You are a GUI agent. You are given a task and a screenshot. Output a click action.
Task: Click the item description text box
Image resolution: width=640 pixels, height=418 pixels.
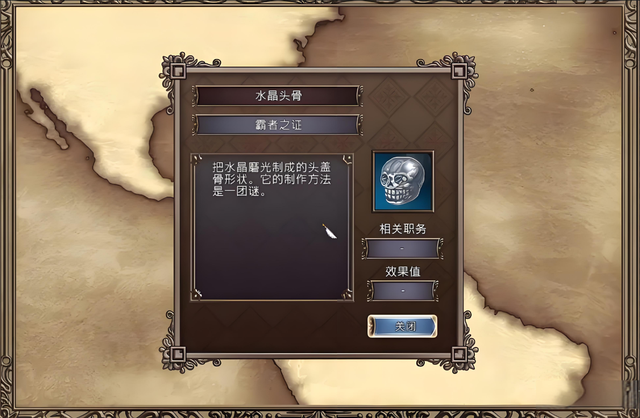272,227
